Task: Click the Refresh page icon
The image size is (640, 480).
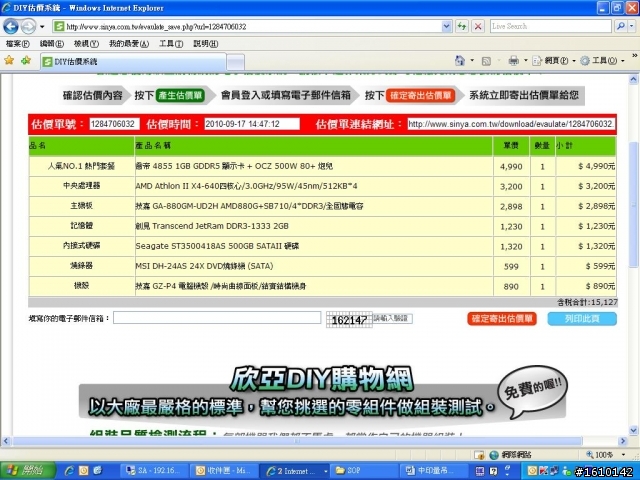Action: coord(462,27)
